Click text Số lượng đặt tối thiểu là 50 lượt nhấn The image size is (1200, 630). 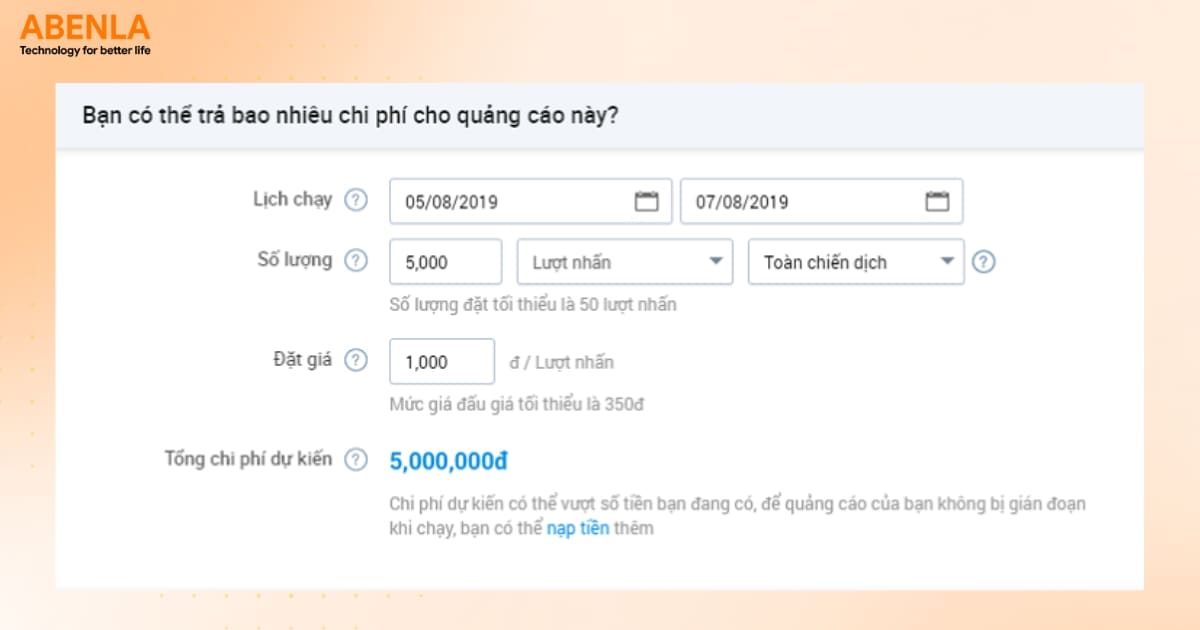point(533,305)
